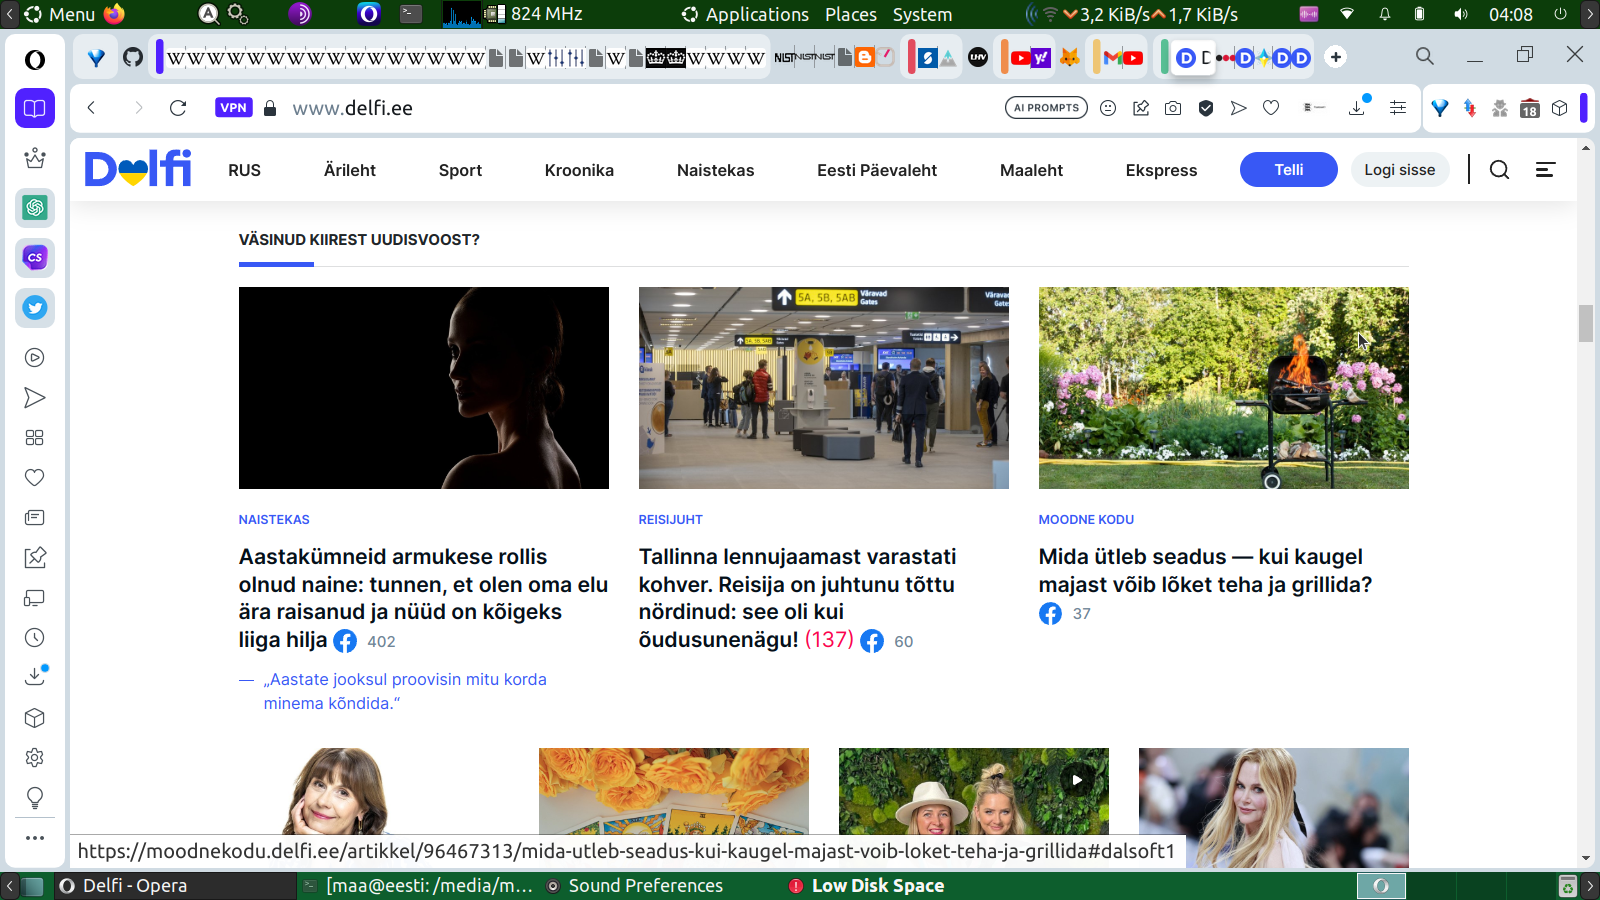Click the MOODNE KODU category label
This screenshot has width=1600, height=900.
click(x=1086, y=520)
